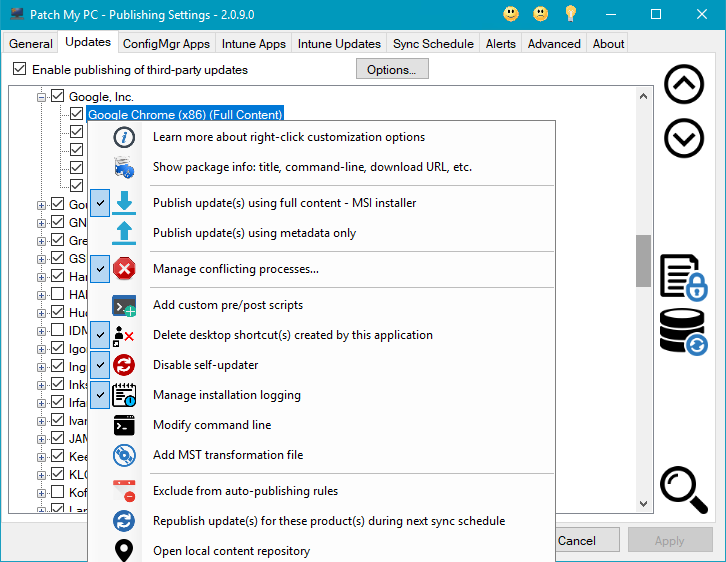Click the down arrow circle icon

(684, 138)
